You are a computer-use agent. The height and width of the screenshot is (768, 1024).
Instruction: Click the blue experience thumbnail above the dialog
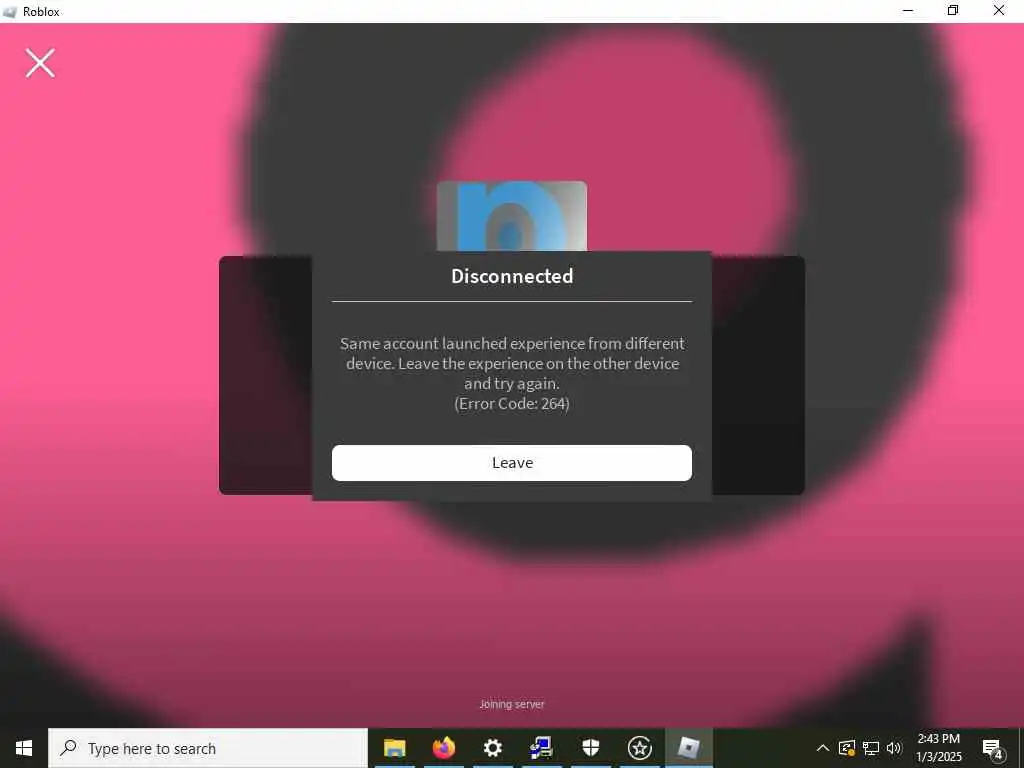click(x=511, y=216)
